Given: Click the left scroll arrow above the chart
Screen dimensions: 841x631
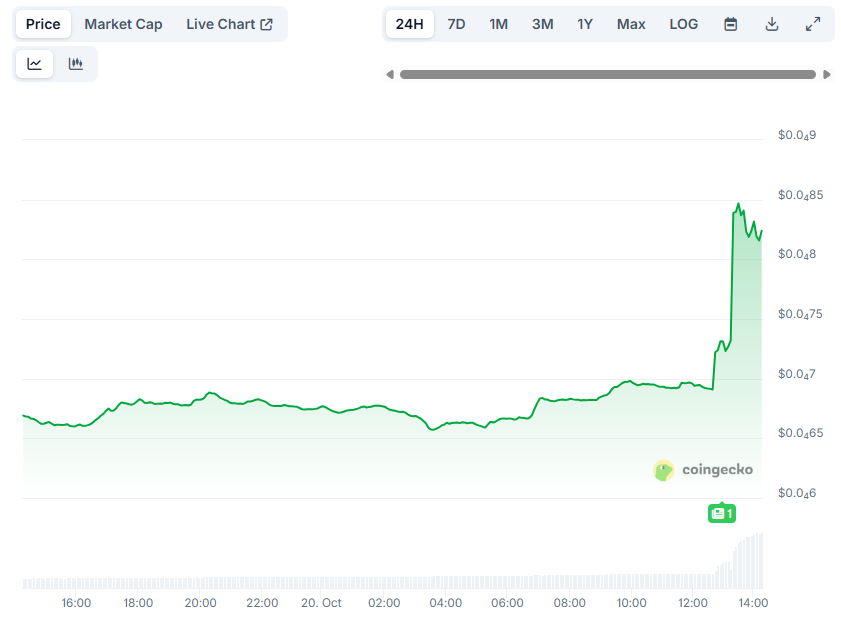Looking at the screenshot, I should coord(390,73).
